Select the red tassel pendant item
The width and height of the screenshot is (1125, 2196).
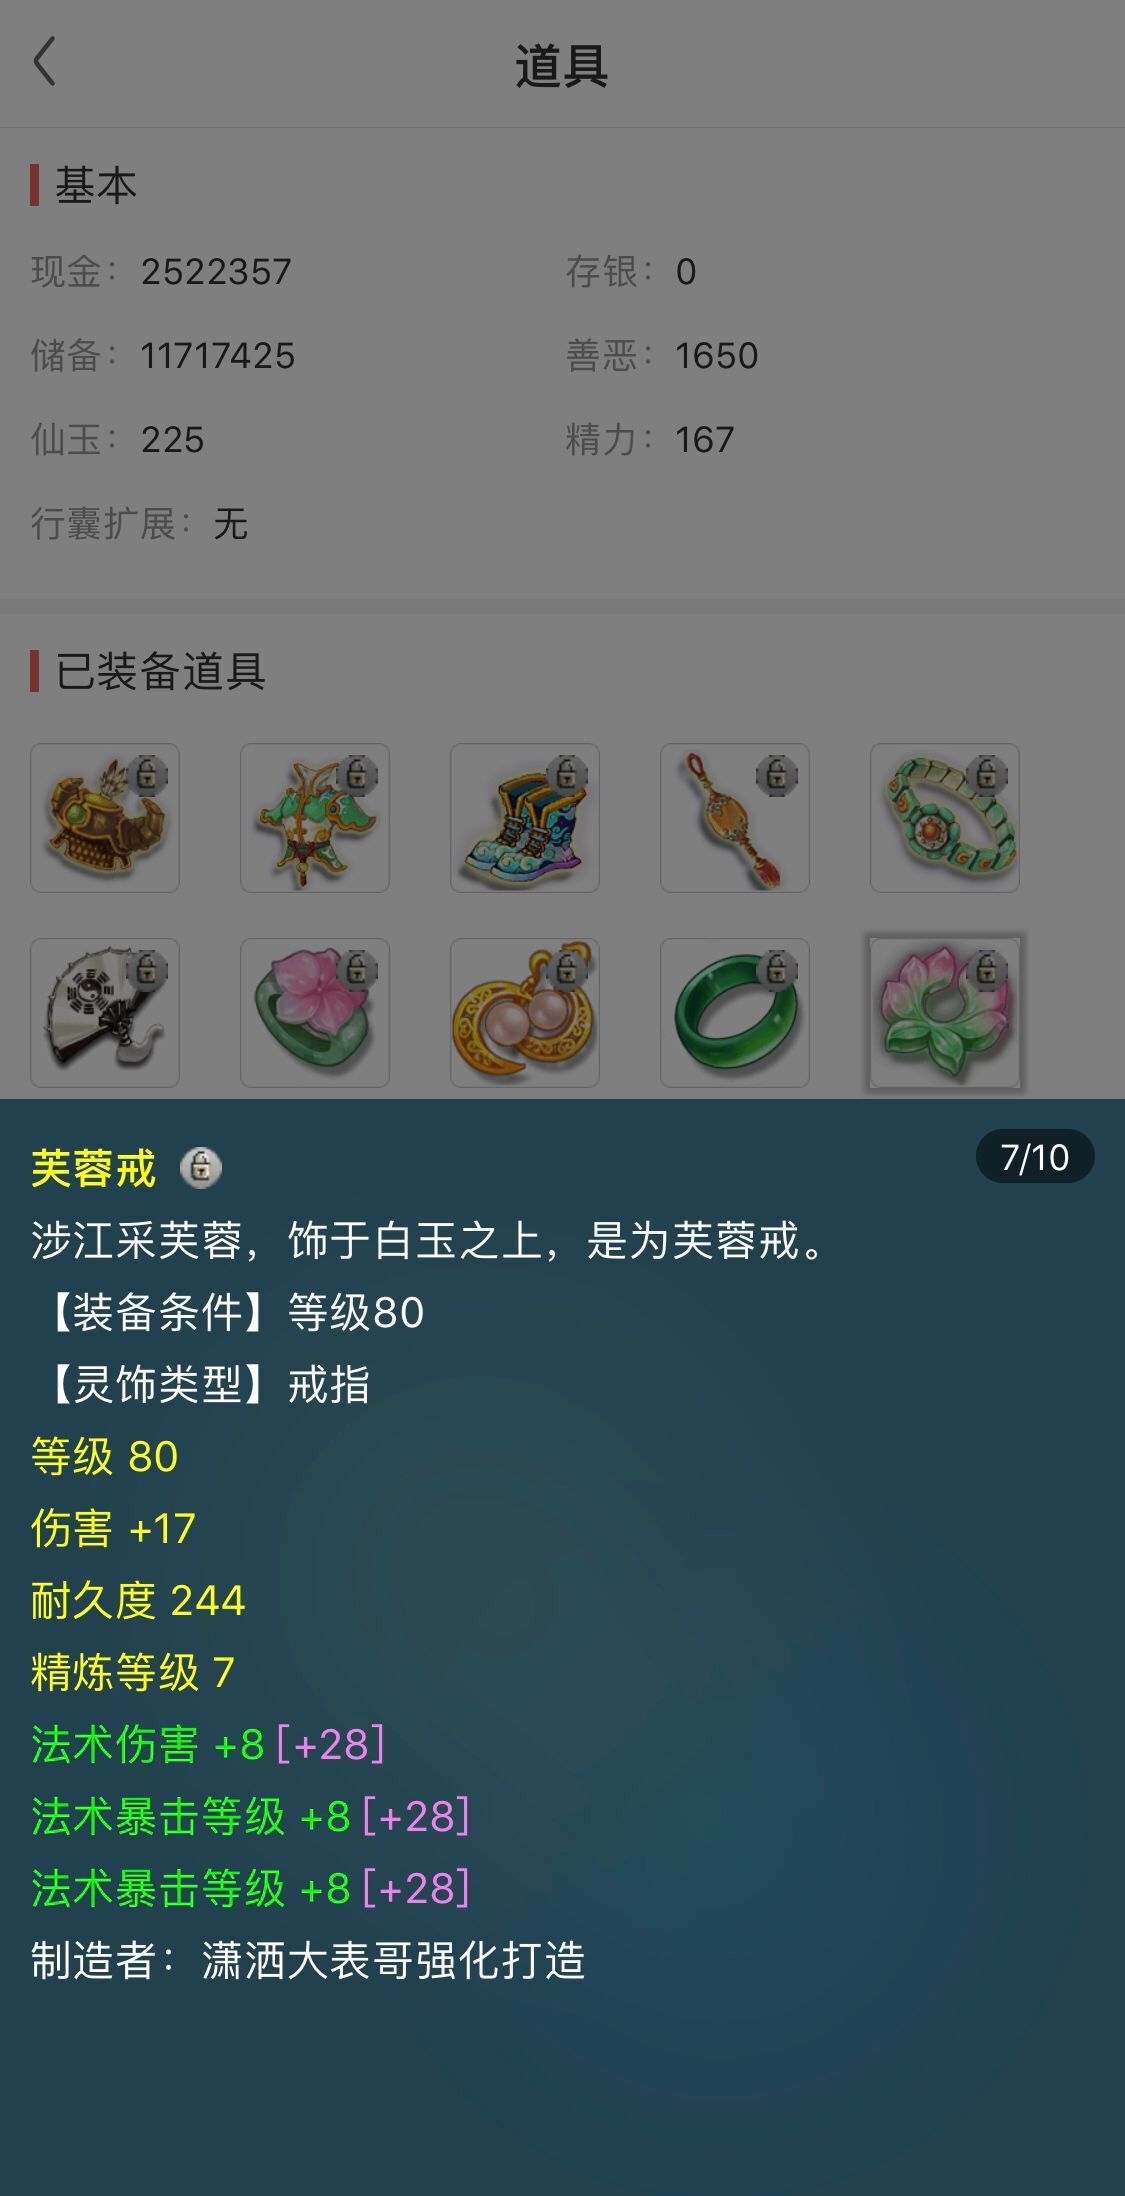click(735, 818)
